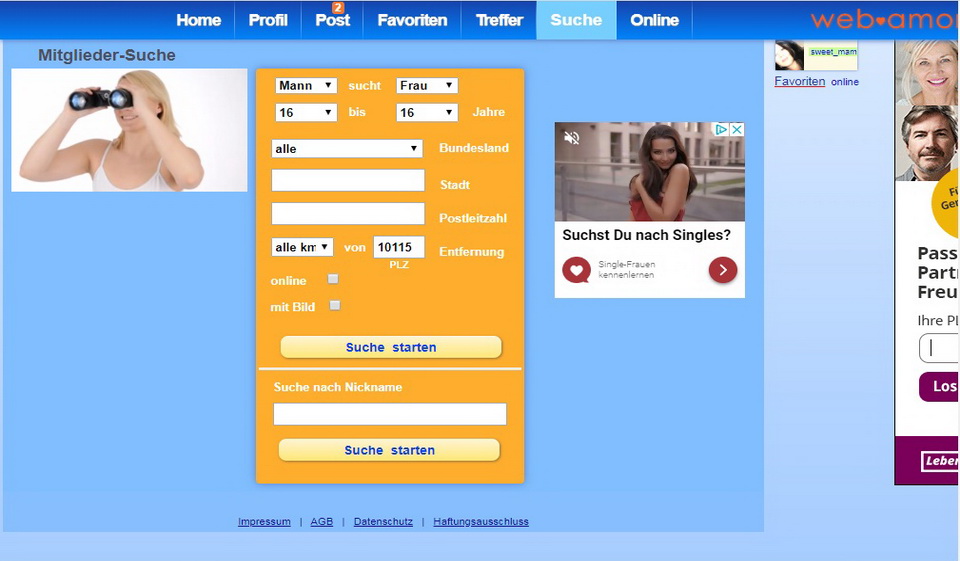
Task: Open the Post notification badge
Action: click(338, 7)
